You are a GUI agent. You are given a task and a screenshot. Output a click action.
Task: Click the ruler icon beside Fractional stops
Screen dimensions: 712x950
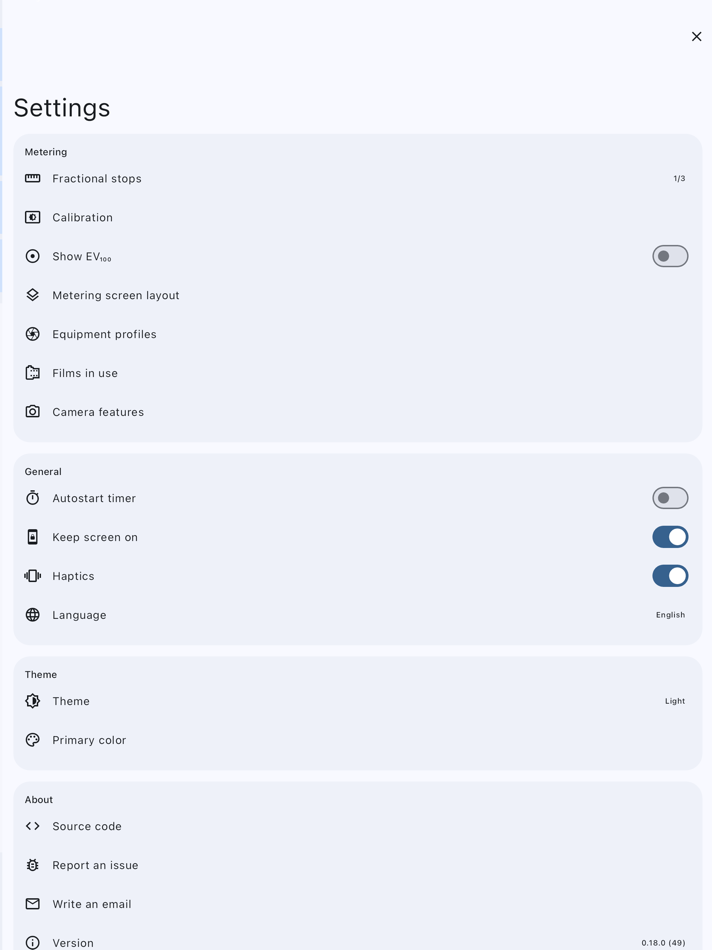coord(33,178)
